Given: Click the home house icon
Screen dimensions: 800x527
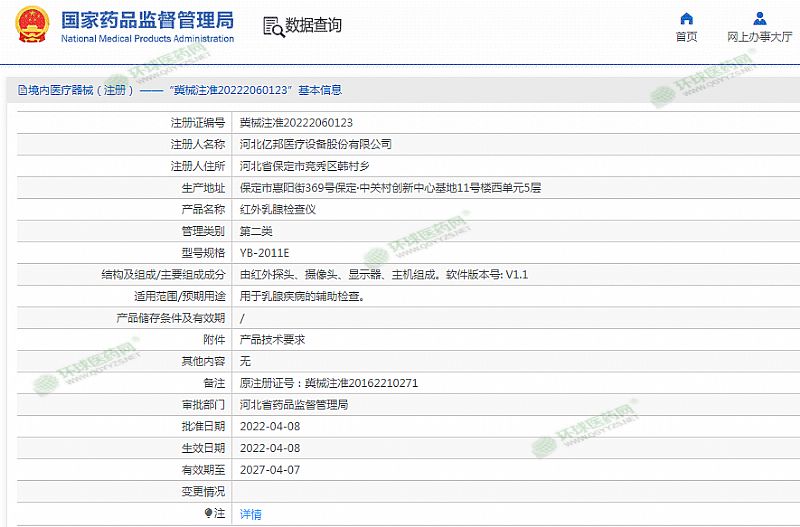Looking at the screenshot, I should [x=686, y=18].
